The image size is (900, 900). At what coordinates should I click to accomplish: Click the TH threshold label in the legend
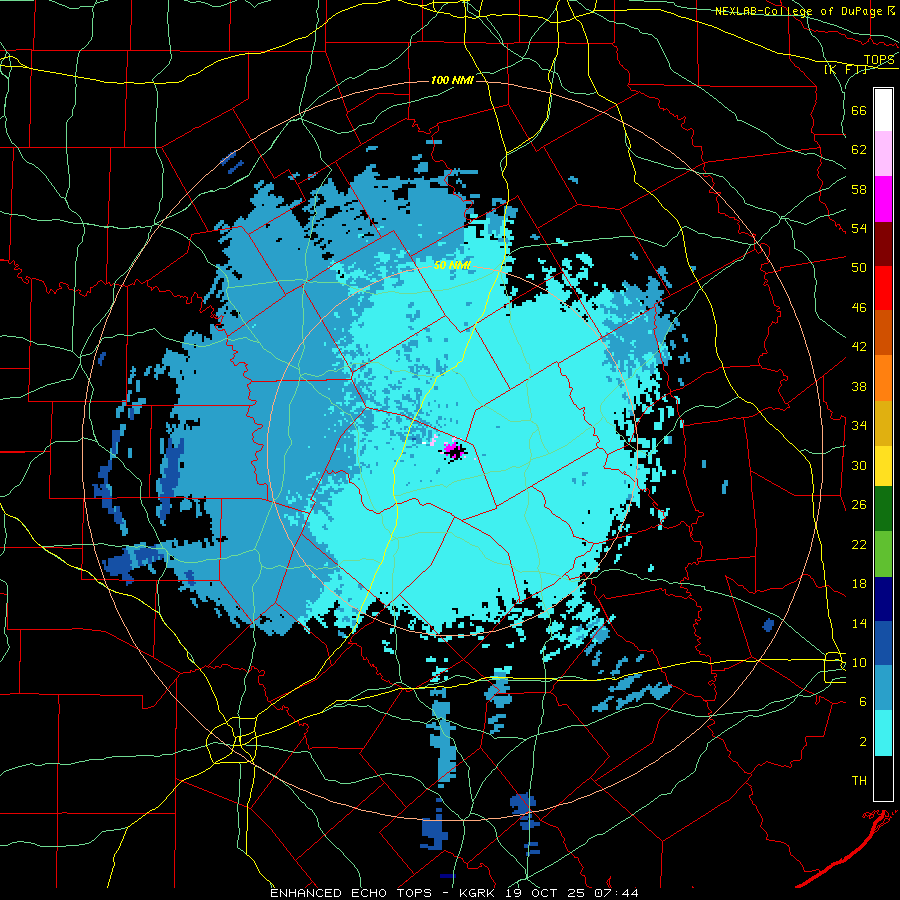[x=859, y=781]
